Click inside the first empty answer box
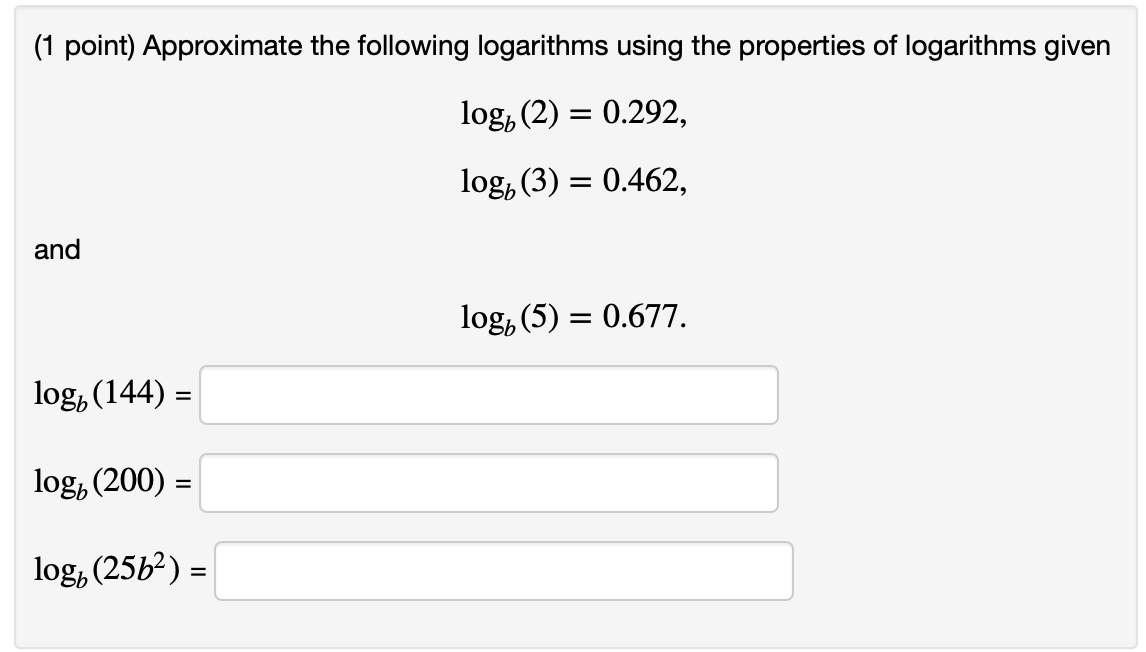Image resolution: width=1146 pixels, height=652 pixels. coord(488,396)
